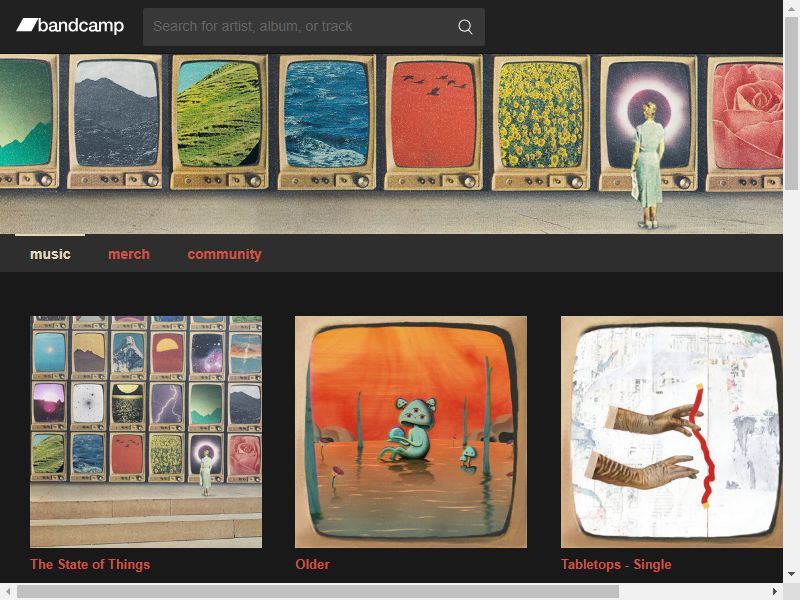800x600 pixels.
Task: Open the Older album artwork
Action: point(411,432)
